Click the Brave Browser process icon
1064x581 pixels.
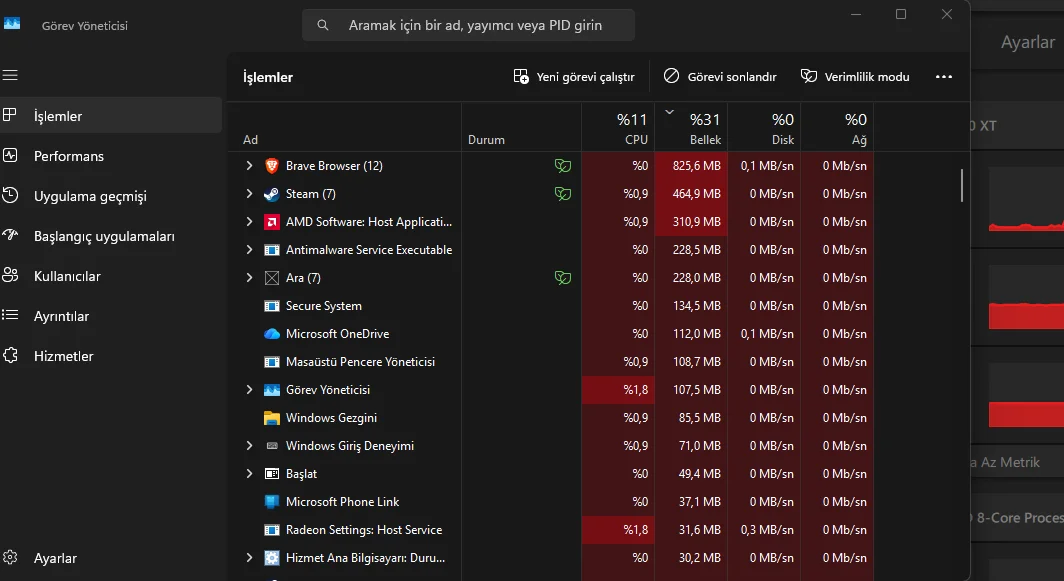coord(272,166)
